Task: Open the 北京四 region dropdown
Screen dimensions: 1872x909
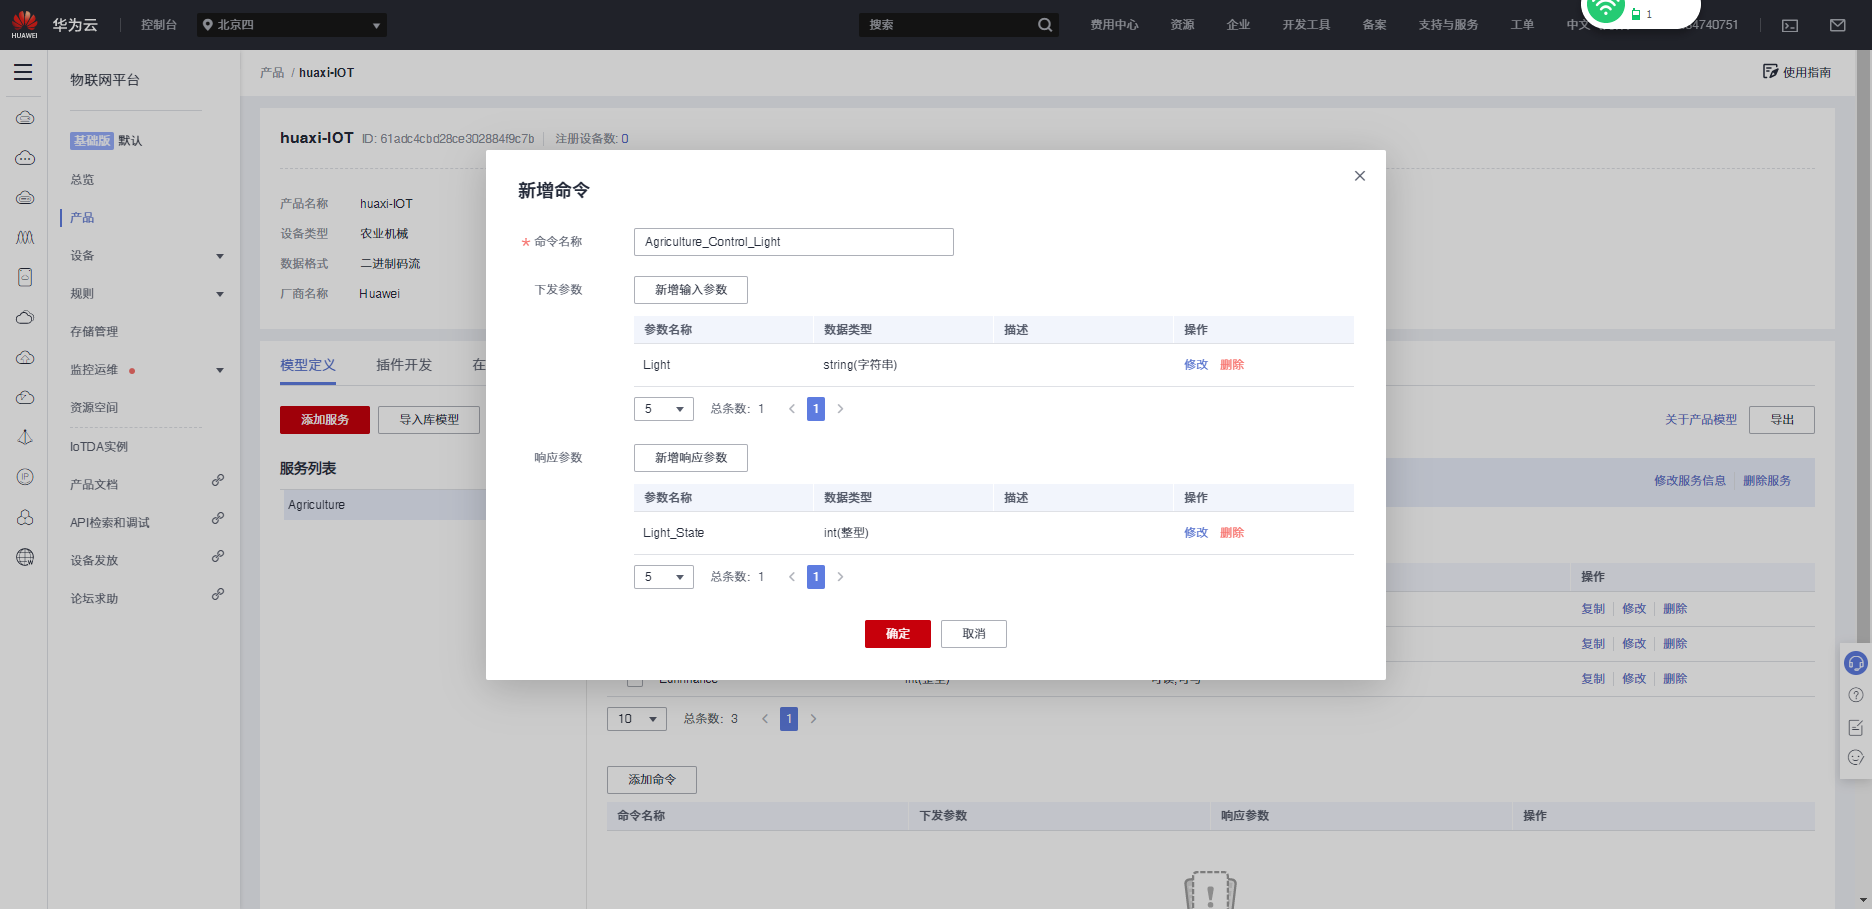Action: [x=292, y=25]
